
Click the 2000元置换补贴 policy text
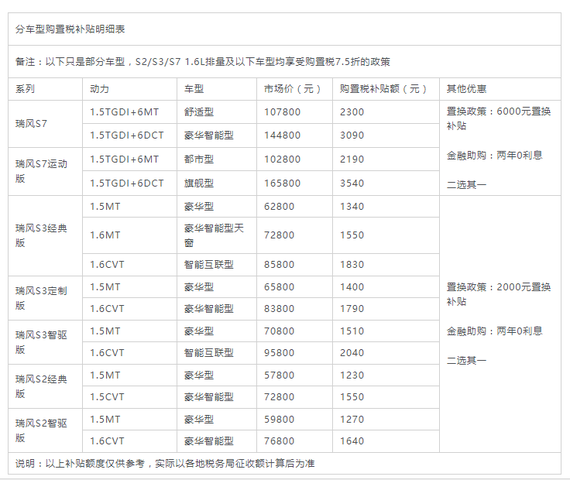[x=499, y=294]
